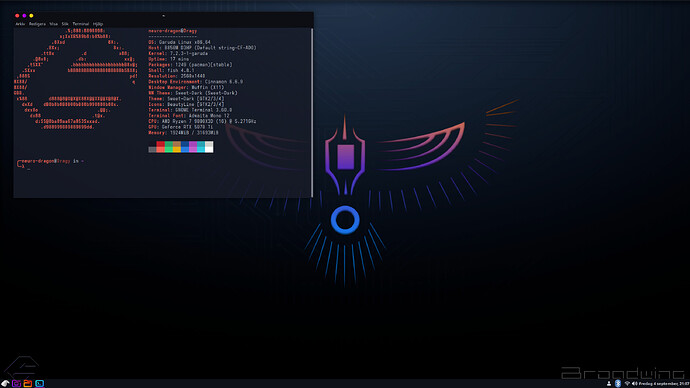Click the magenta window control button

pos(24,16)
